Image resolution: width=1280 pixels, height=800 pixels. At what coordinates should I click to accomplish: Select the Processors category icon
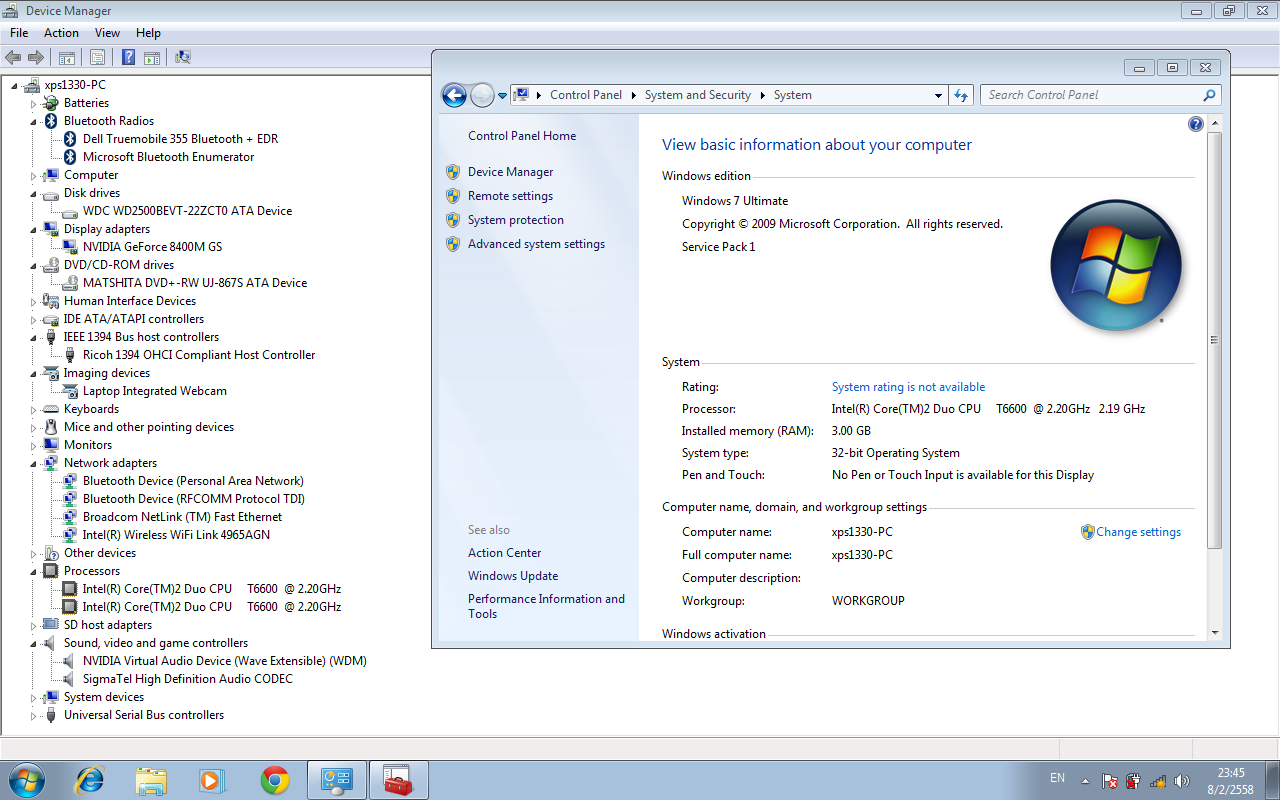(51, 571)
